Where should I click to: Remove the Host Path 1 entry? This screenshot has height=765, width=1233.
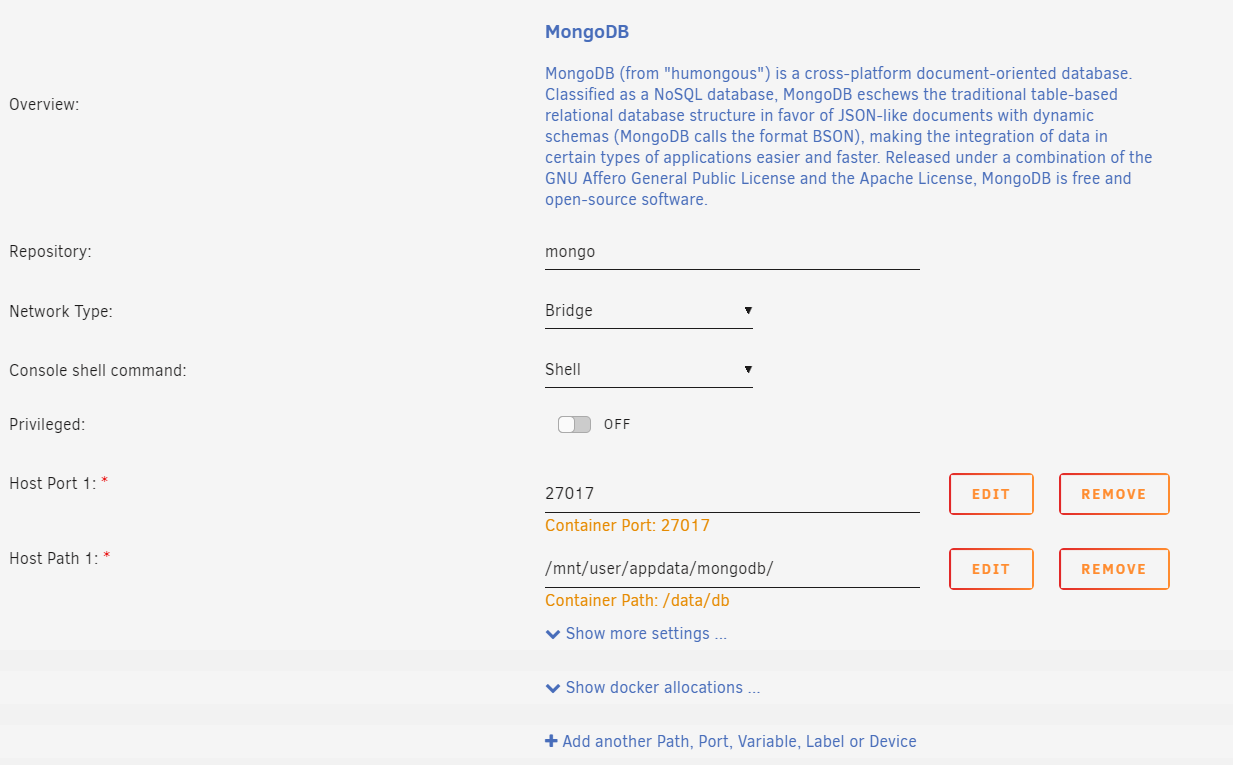(1113, 569)
